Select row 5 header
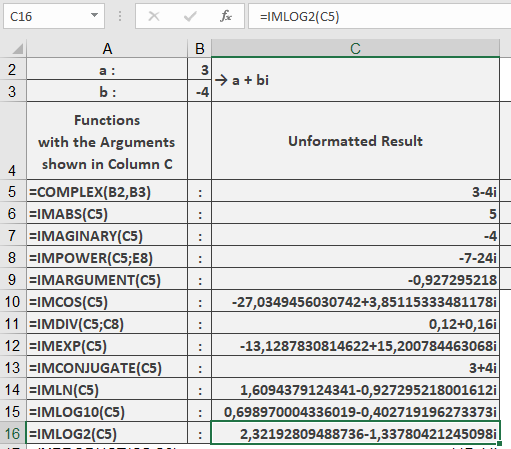Viewport: 511px width, 449px height. (x=13, y=191)
